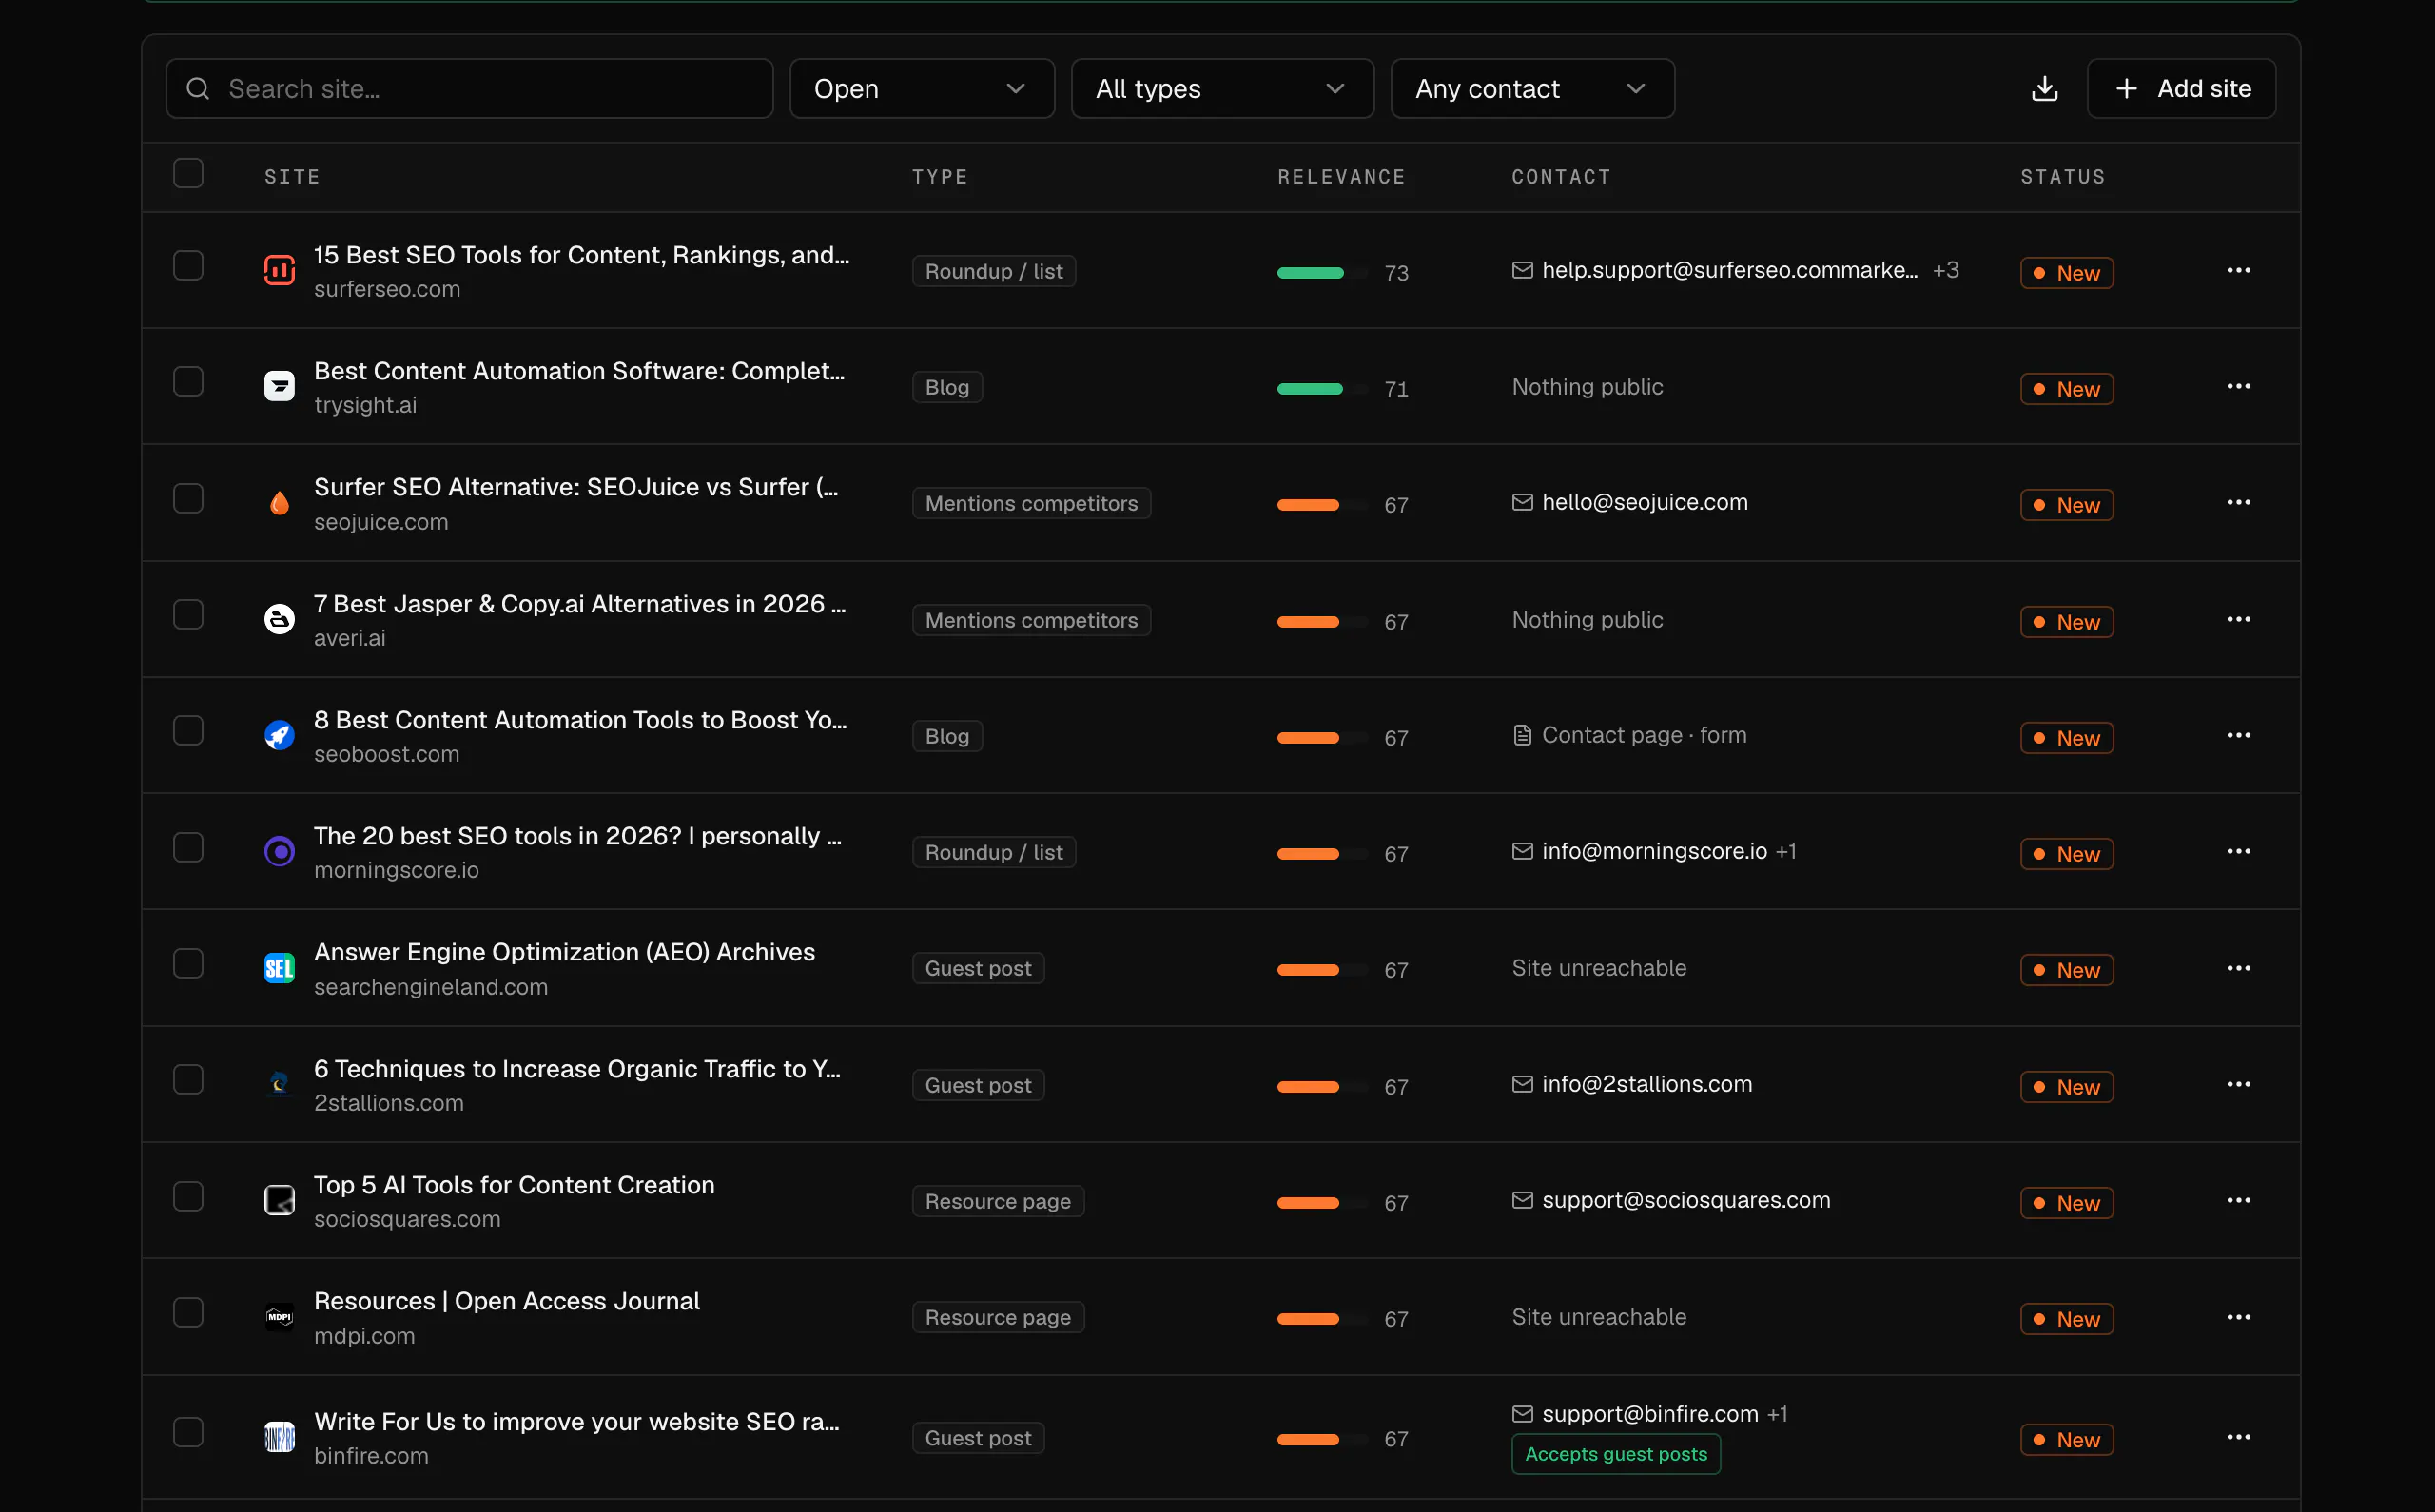
Task: Open the Any contact filter dropdown
Action: click(1532, 89)
